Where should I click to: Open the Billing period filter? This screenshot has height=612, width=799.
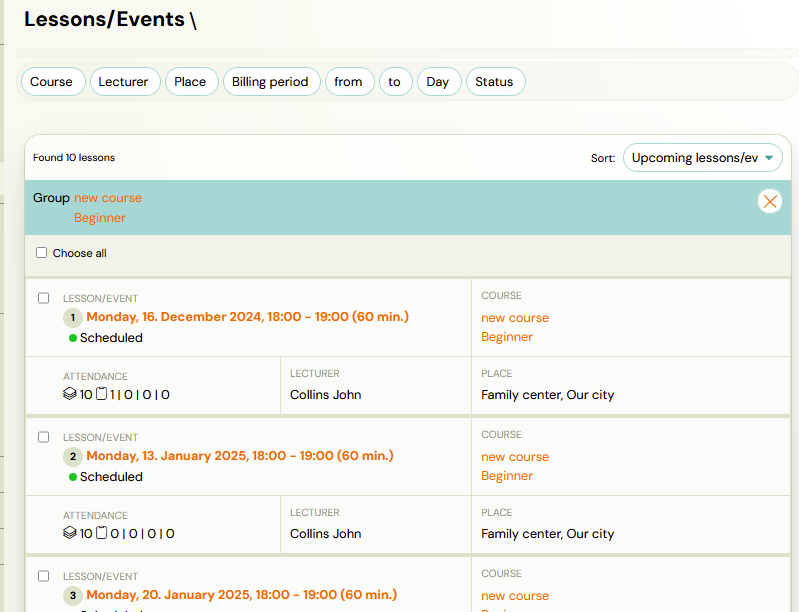pos(270,82)
